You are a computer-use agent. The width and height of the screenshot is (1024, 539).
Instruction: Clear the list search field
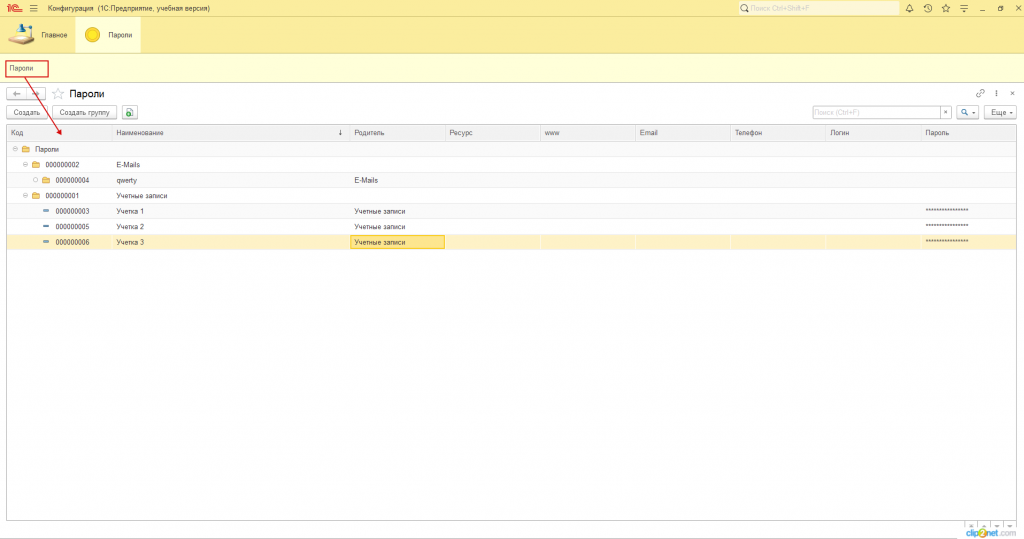[x=946, y=112]
